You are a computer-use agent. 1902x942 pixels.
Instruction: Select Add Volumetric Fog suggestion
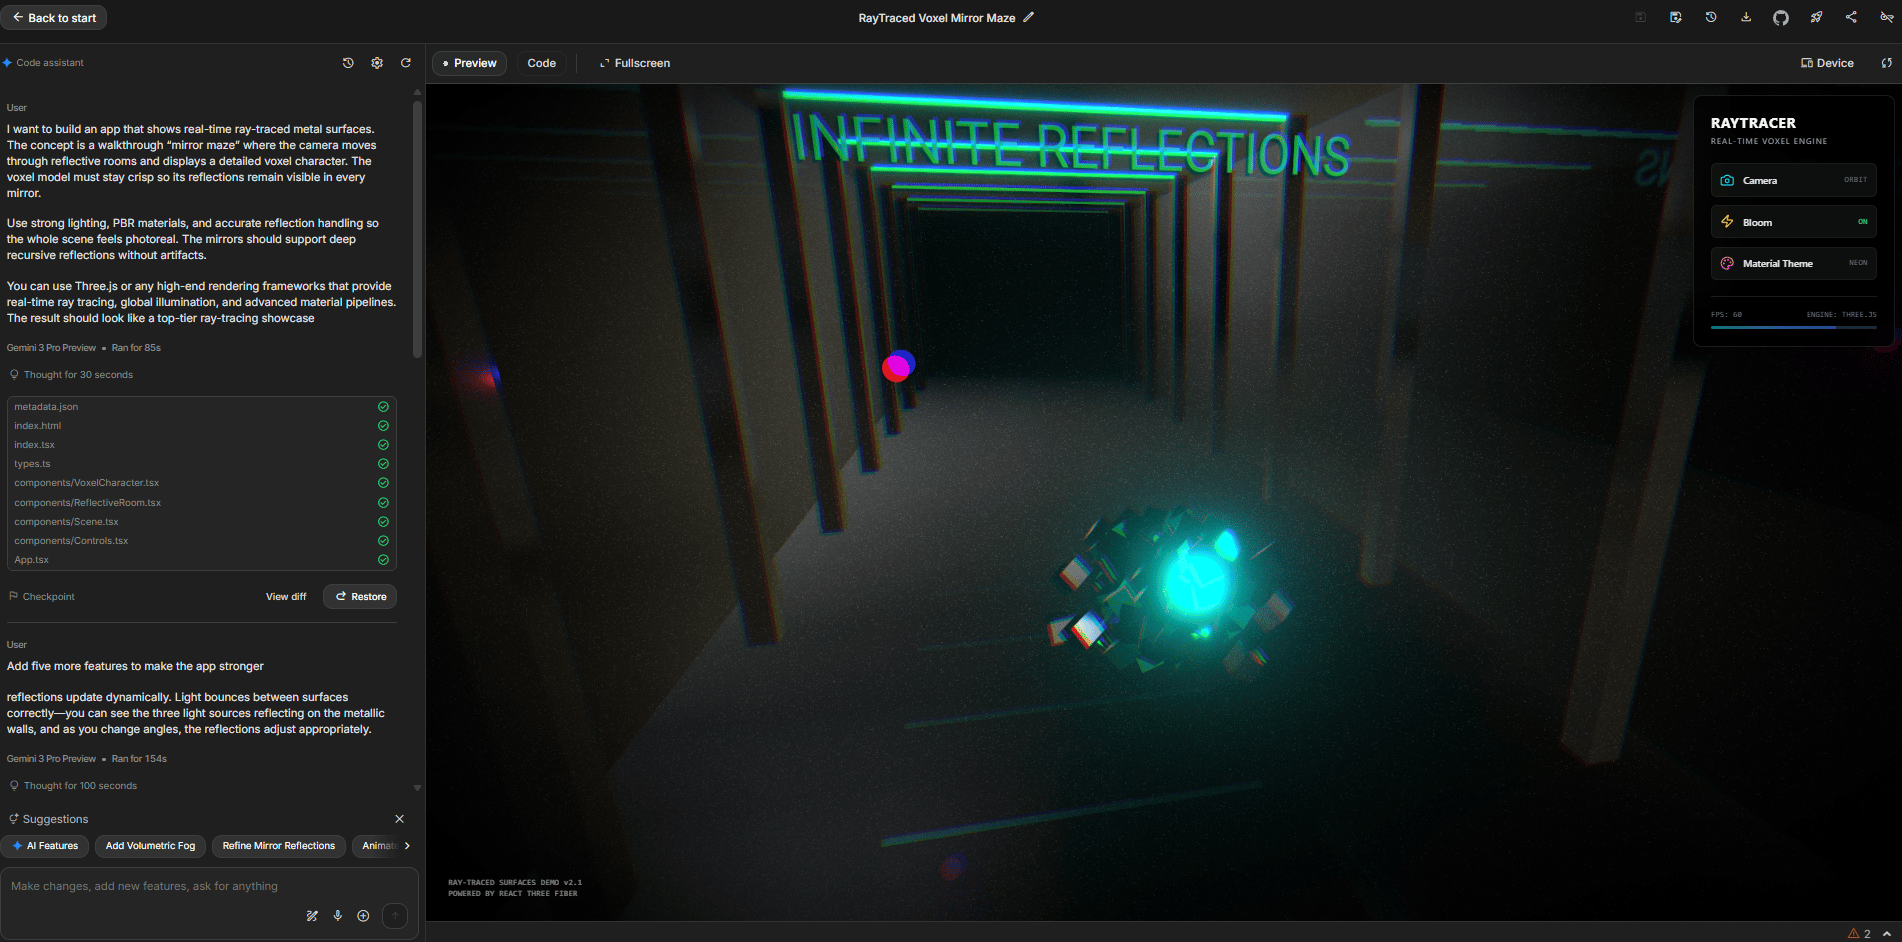click(150, 846)
